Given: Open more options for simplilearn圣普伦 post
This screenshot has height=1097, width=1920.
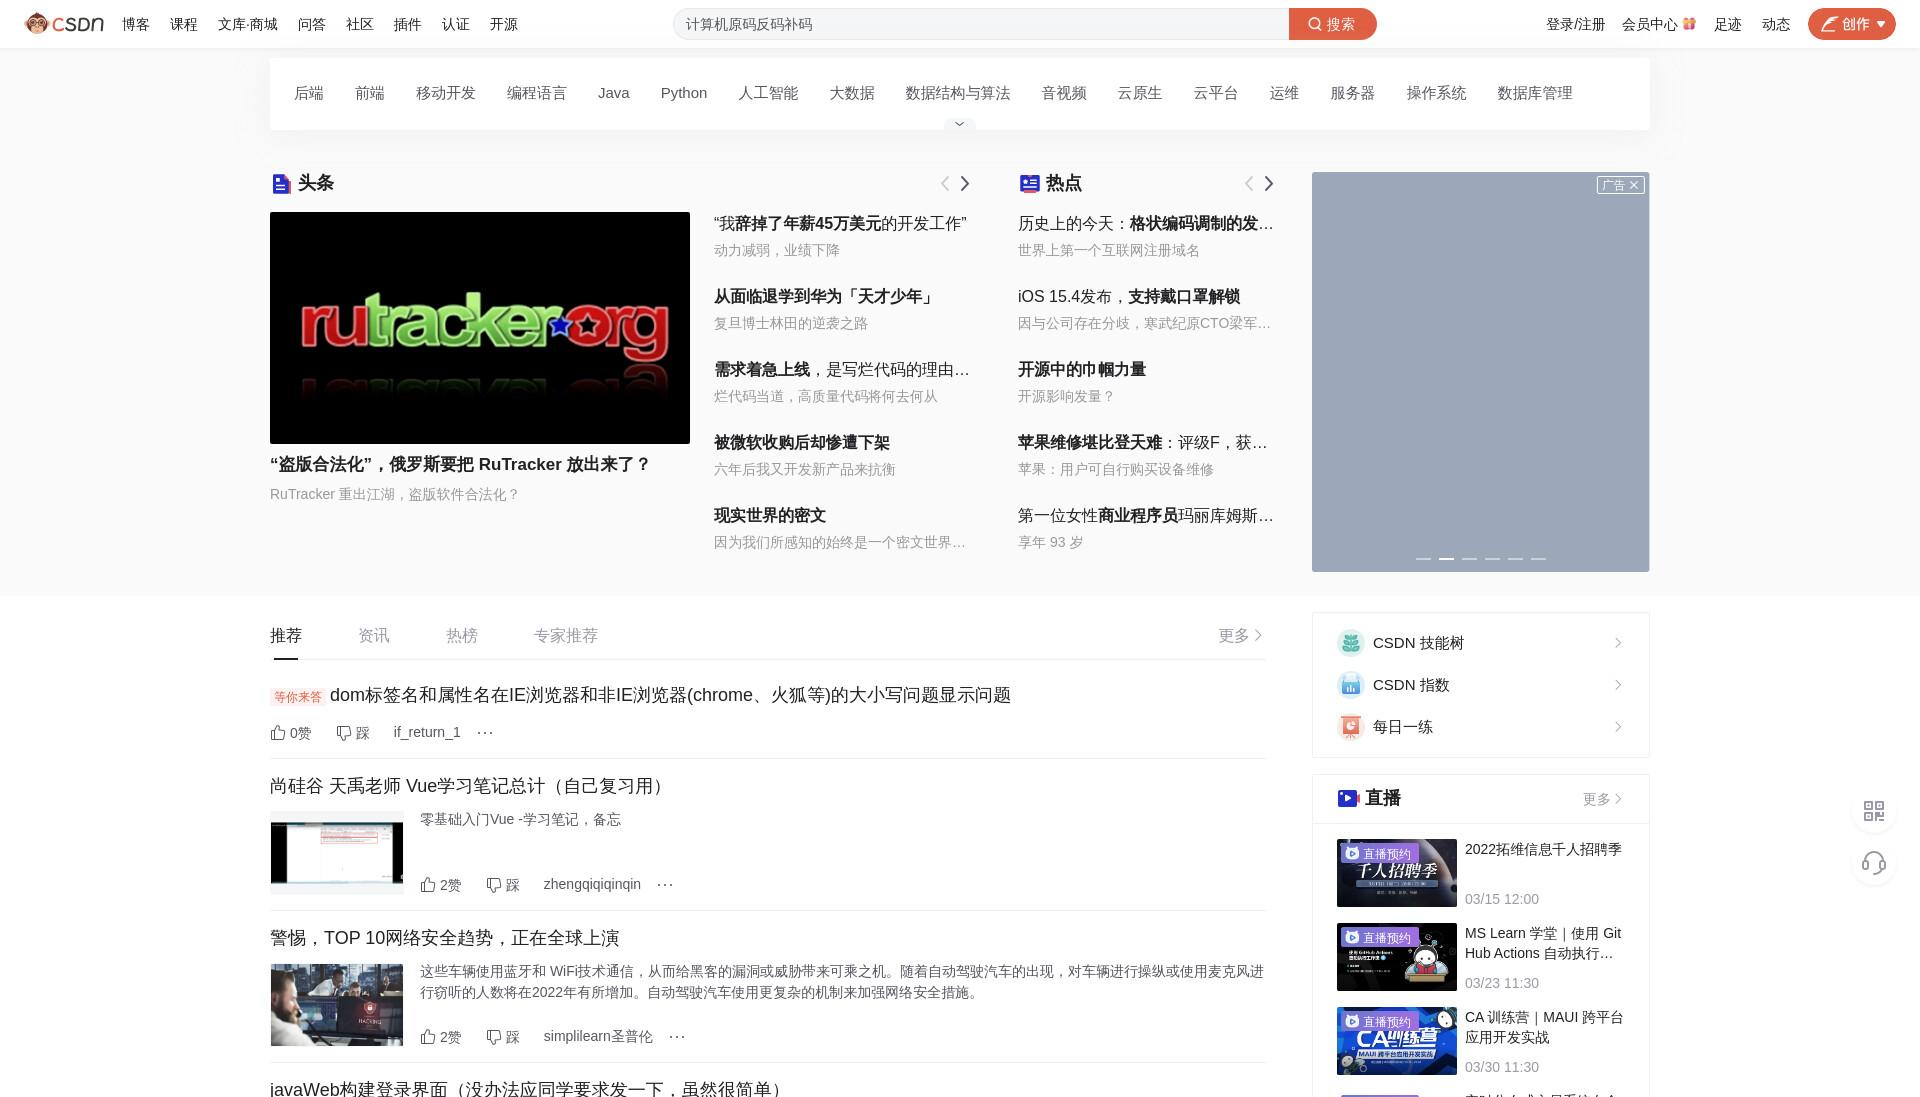Looking at the screenshot, I should click(677, 1037).
